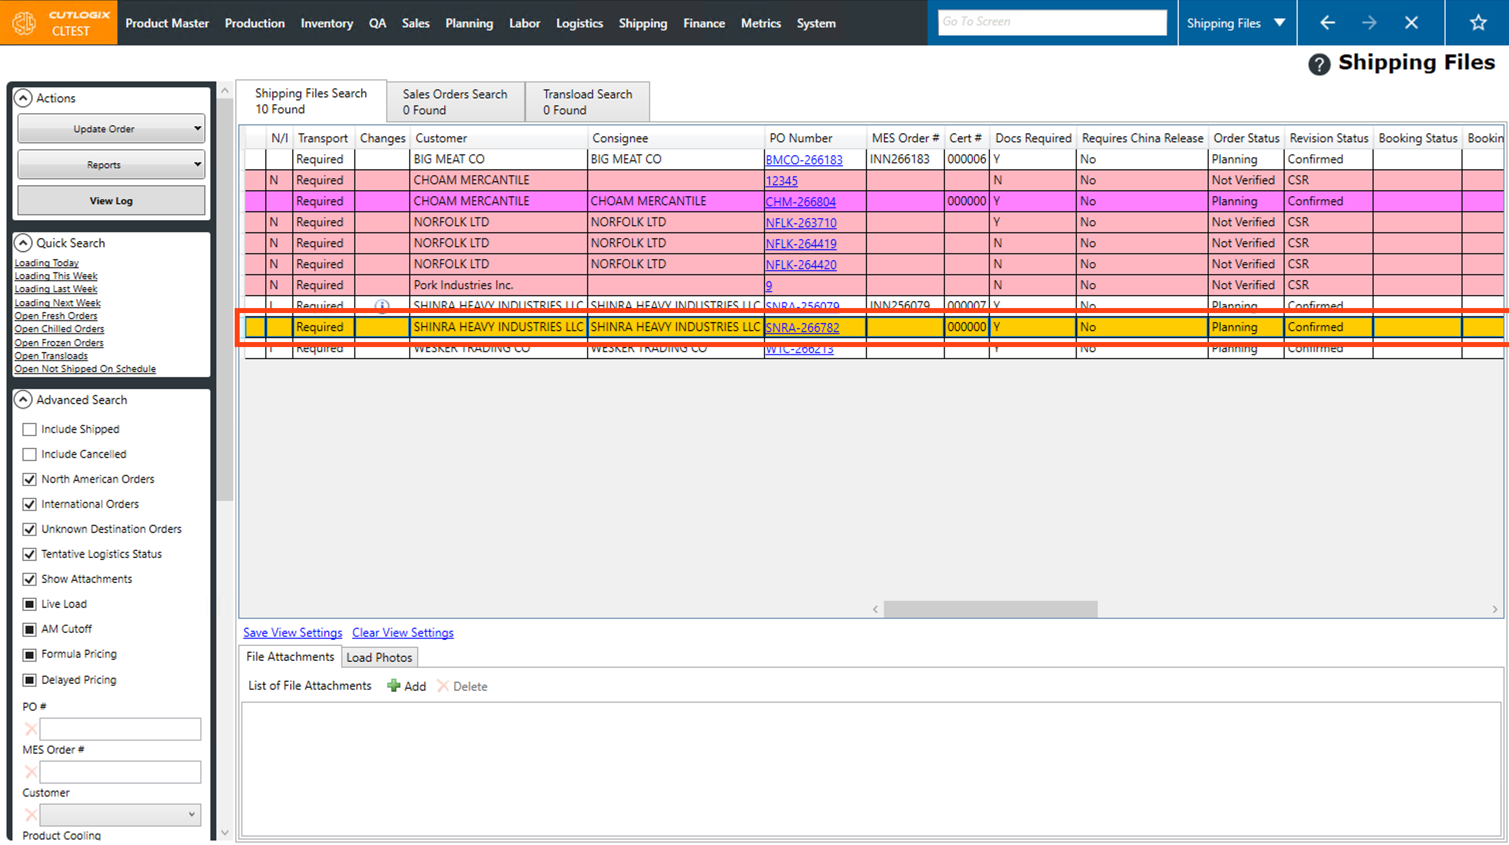
Task: Click the CutLogix logo icon
Action: (x=25, y=23)
